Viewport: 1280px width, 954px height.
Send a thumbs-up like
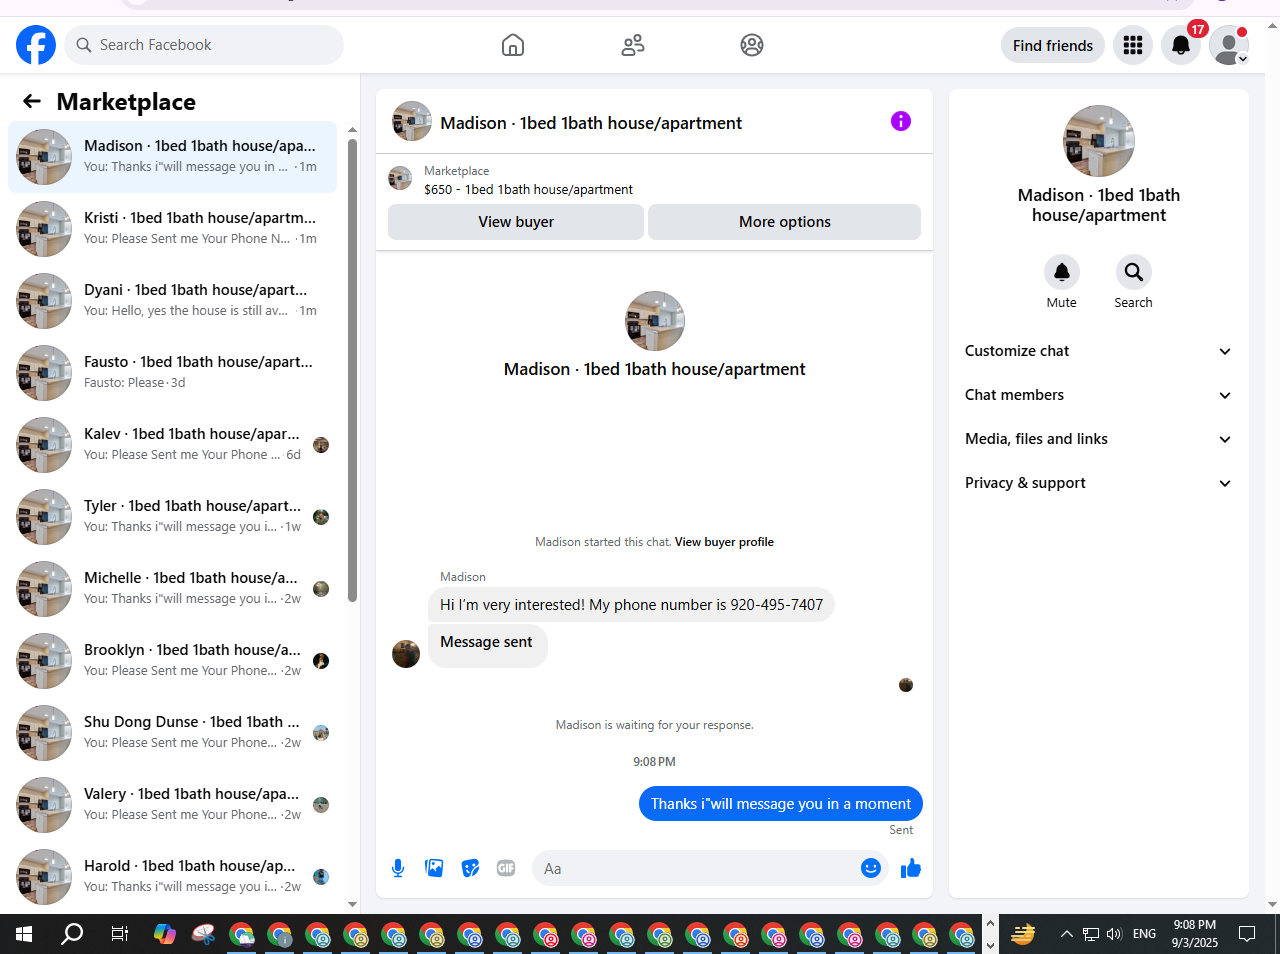[911, 868]
